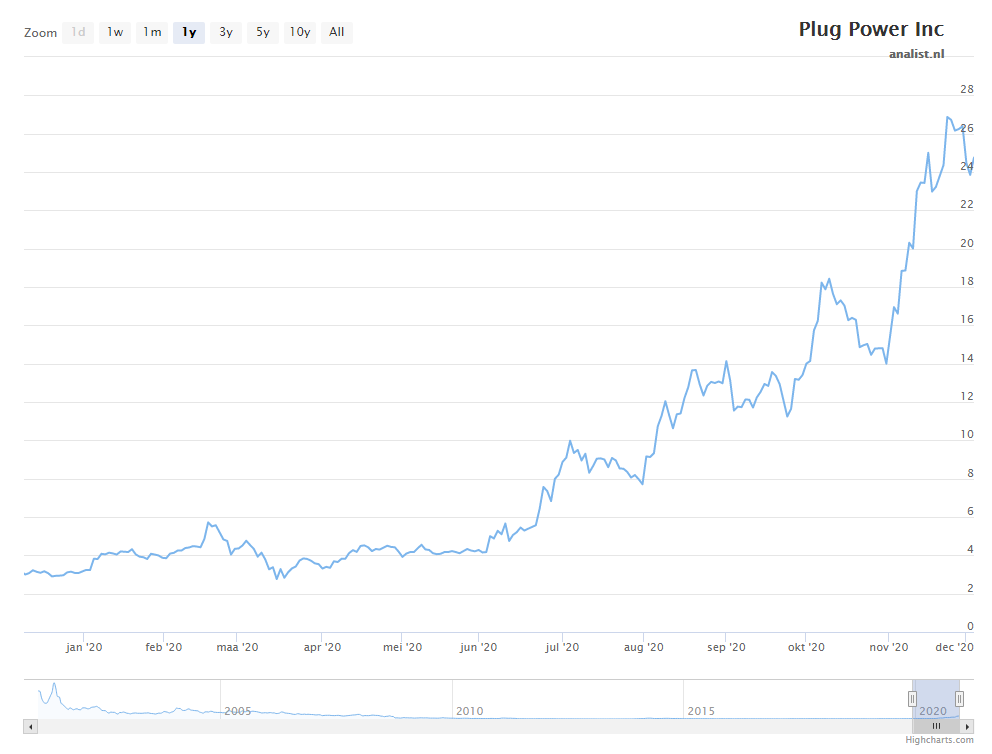This screenshot has height=754, width=992.
Task: Click the Zoom label text
Action: click(x=40, y=33)
